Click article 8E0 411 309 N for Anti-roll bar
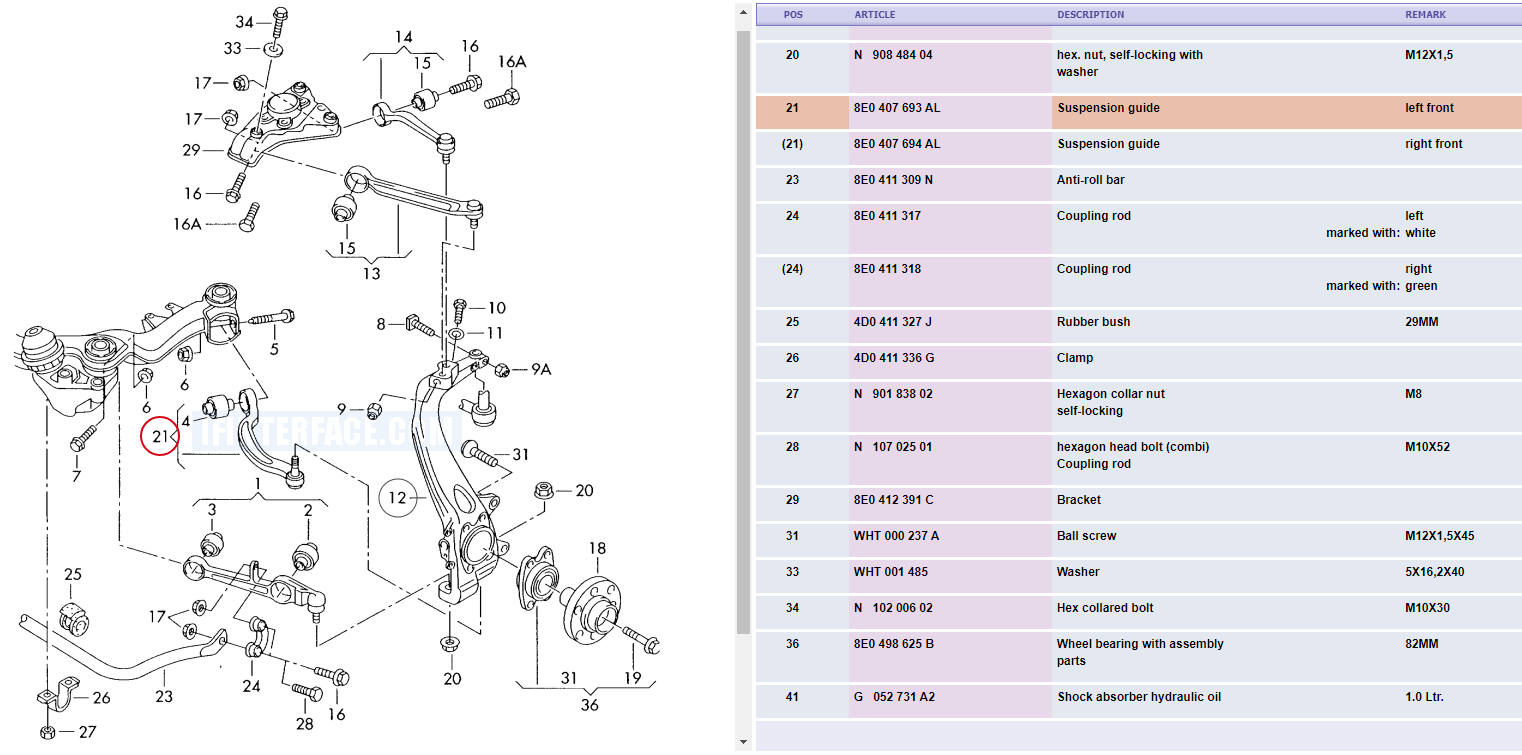Image resolution: width=1522 pixels, height=755 pixels. pyautogui.click(x=893, y=180)
